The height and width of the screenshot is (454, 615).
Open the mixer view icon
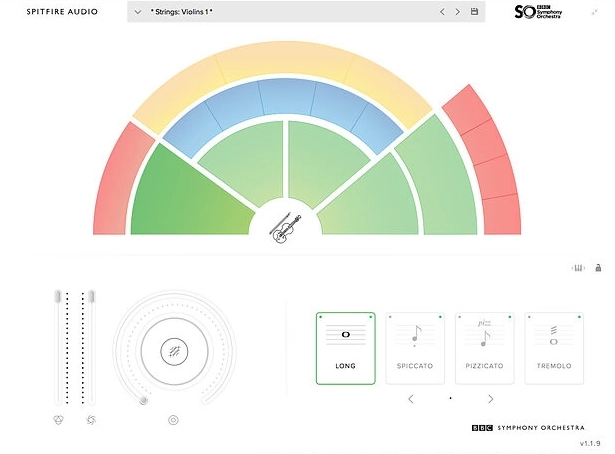pyautogui.click(x=577, y=268)
